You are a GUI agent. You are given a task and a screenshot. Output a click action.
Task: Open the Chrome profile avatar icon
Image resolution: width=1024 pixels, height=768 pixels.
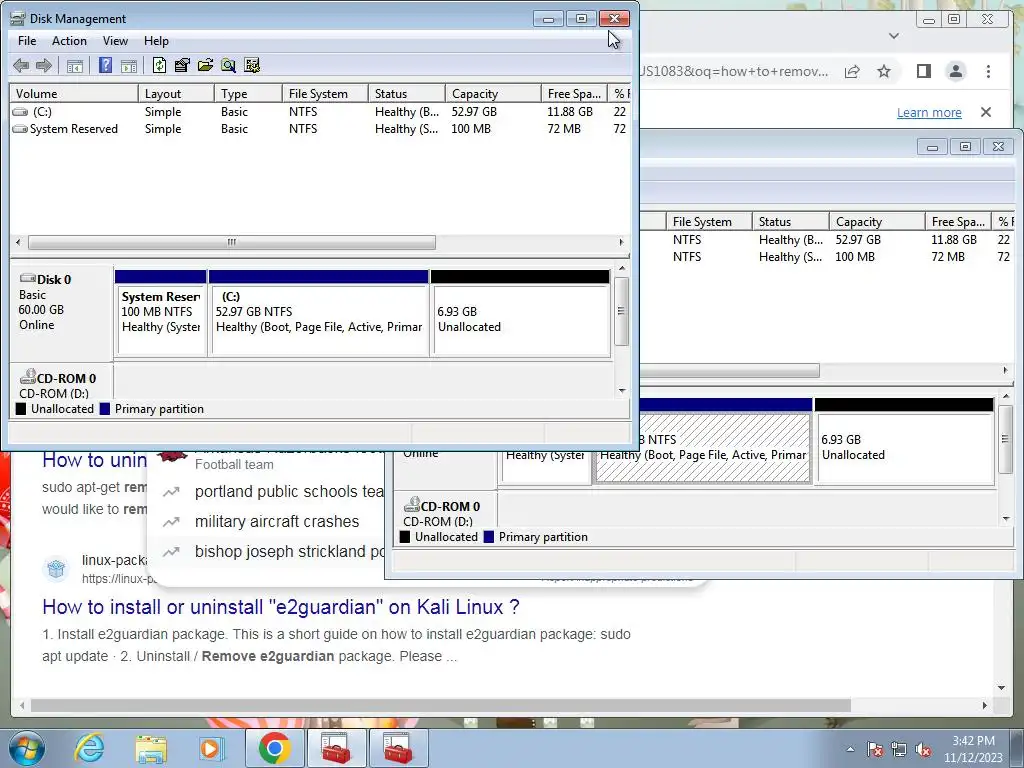[x=955, y=71]
